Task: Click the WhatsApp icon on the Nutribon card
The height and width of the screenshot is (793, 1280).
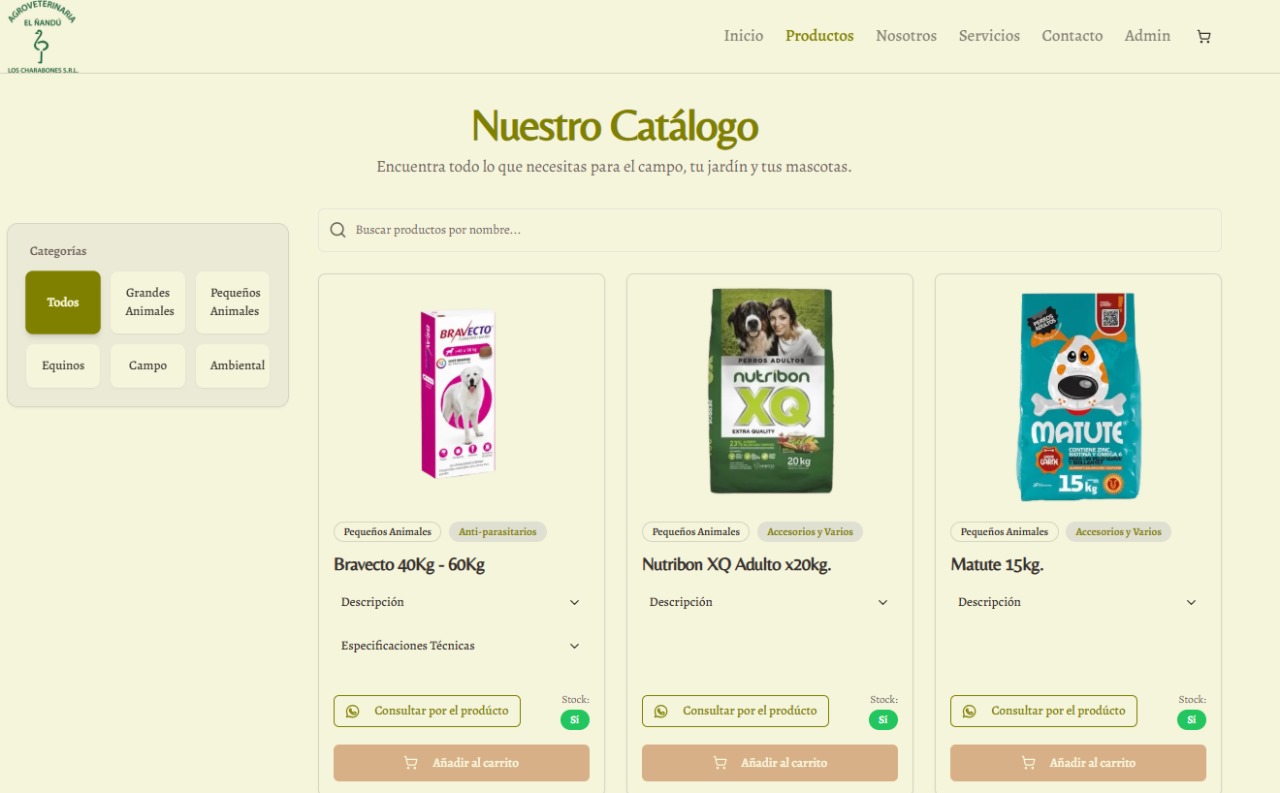Action: coord(661,711)
